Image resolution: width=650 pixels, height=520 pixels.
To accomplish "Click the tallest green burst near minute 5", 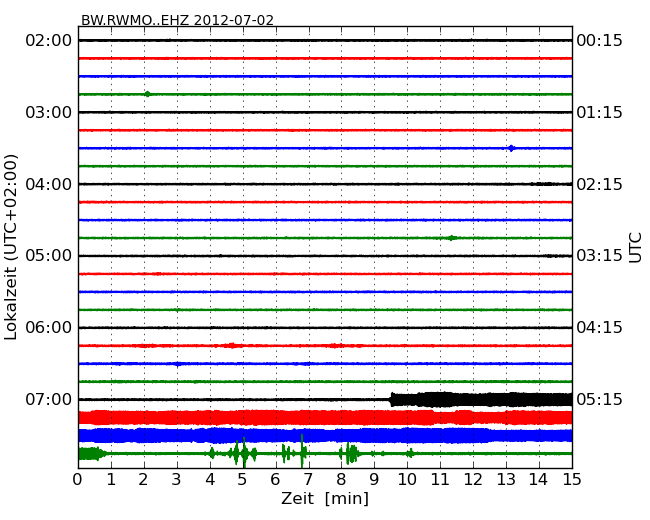I will [244, 452].
